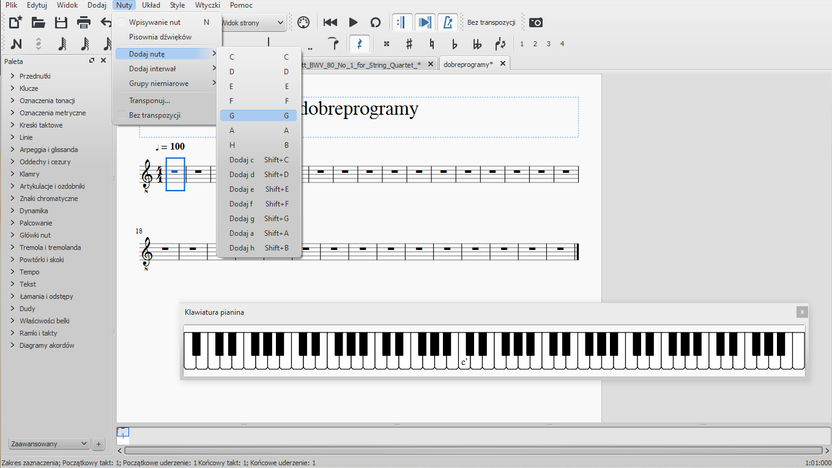
Task: Expand the Diagramy akordów palette
Action: [12, 345]
